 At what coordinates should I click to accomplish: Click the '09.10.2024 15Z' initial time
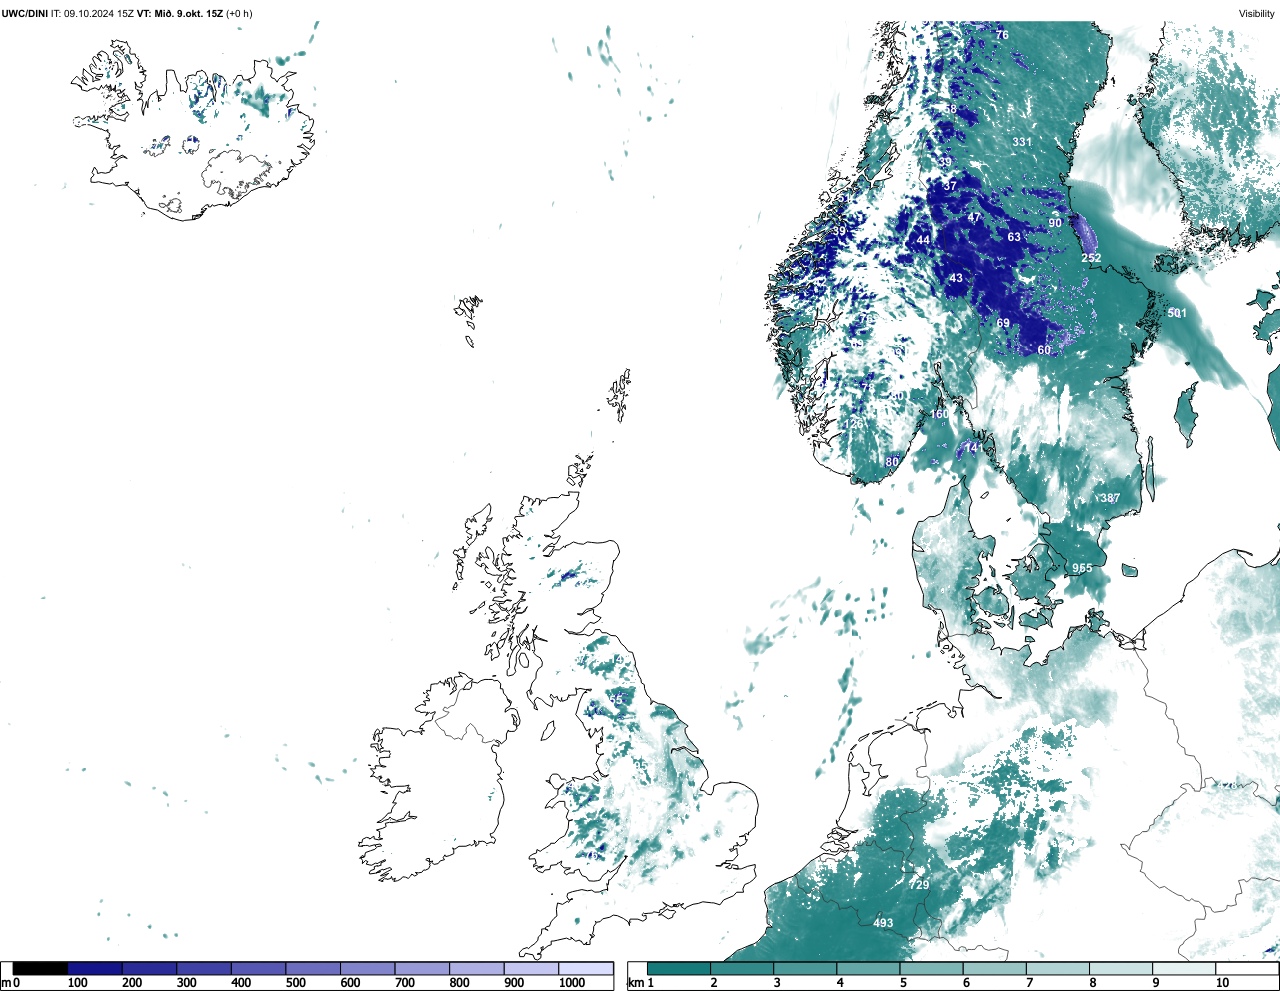[x=98, y=13]
